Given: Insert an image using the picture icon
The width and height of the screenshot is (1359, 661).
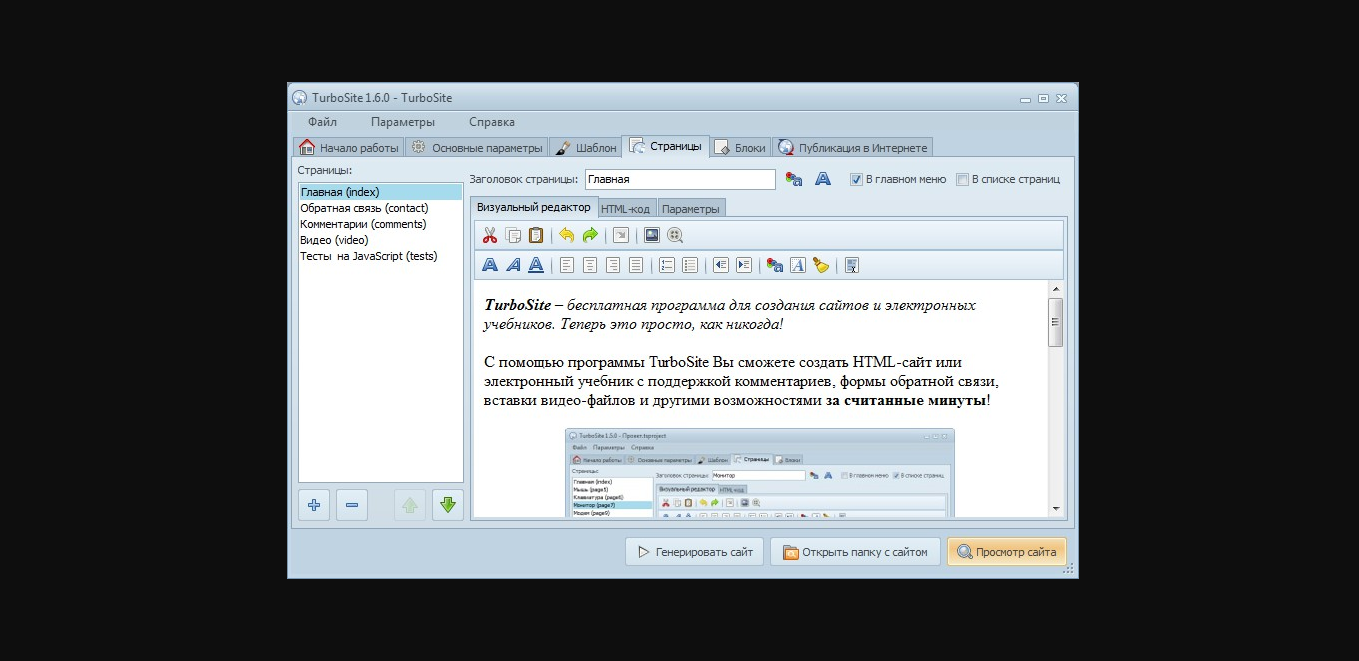Looking at the screenshot, I should (652, 235).
